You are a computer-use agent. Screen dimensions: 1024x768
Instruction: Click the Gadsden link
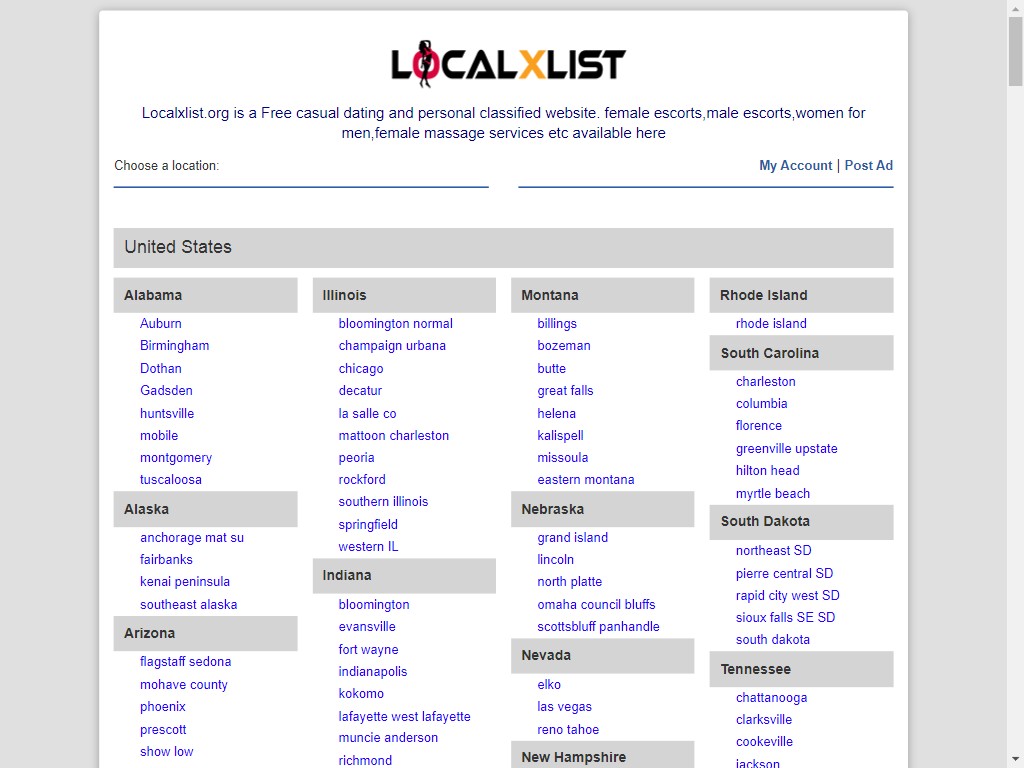point(166,391)
